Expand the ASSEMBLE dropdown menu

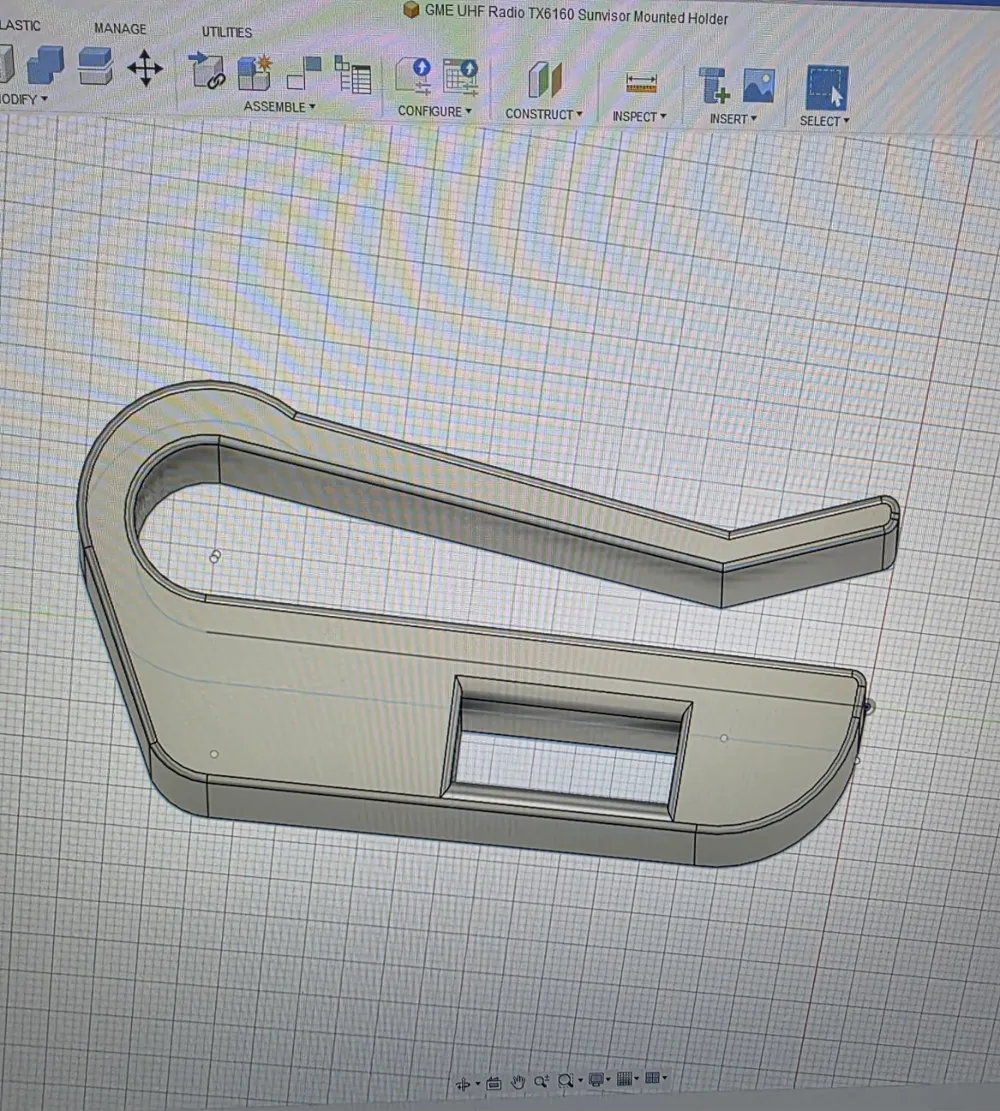279,107
